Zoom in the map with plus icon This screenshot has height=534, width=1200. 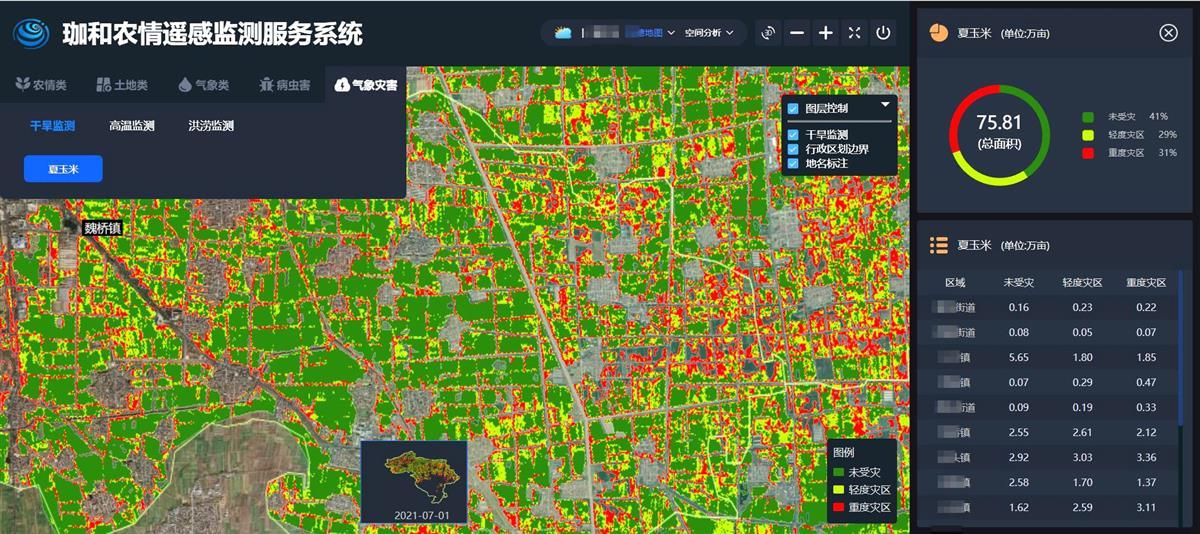point(826,33)
